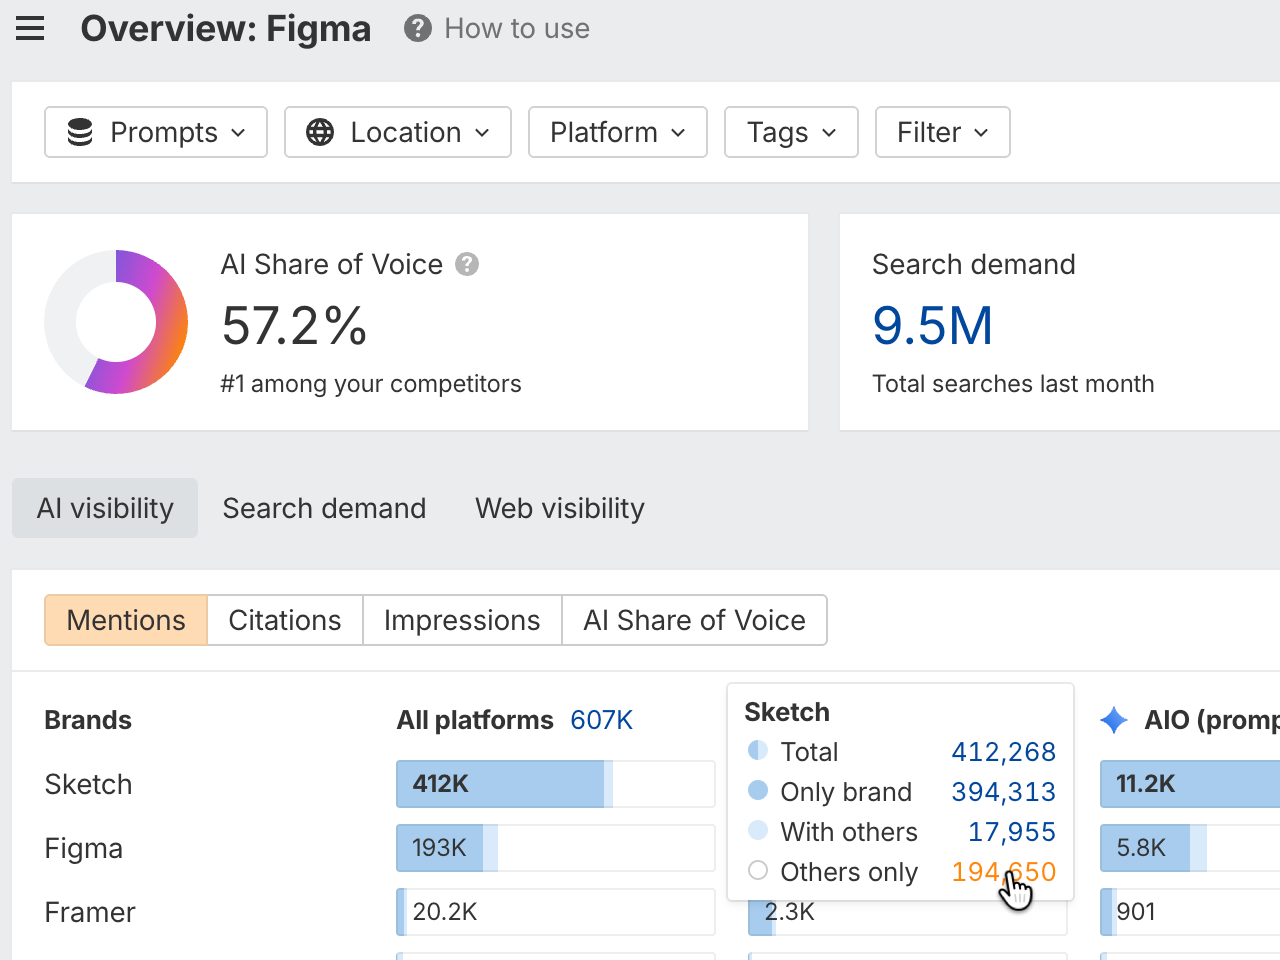The width and height of the screenshot is (1280, 960).
Task: Click the AI Share of Voice donut chart
Action: tap(116, 322)
